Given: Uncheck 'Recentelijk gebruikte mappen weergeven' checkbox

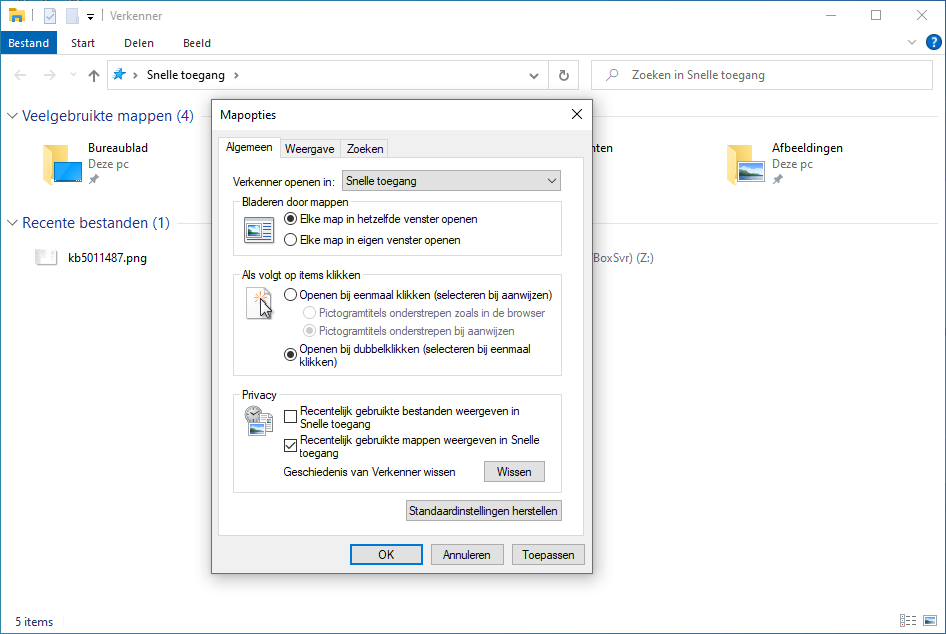Looking at the screenshot, I should pyautogui.click(x=291, y=446).
